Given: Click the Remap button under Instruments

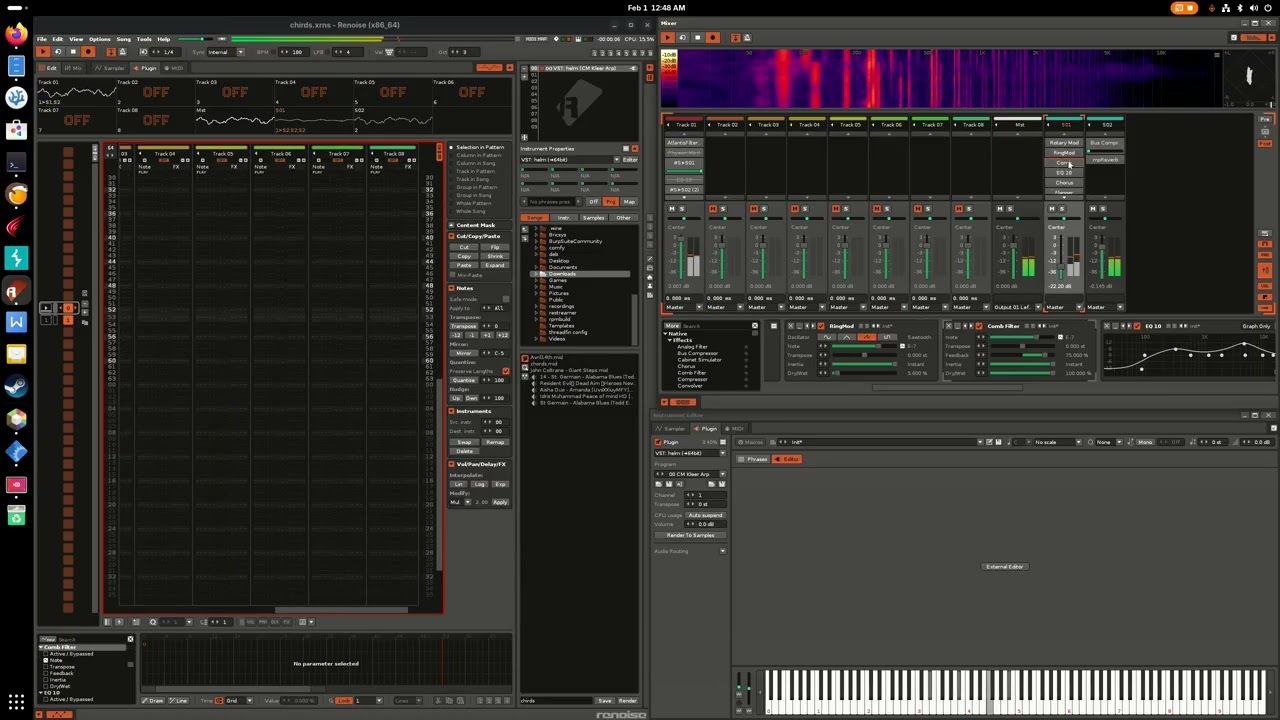Looking at the screenshot, I should click(x=495, y=442).
